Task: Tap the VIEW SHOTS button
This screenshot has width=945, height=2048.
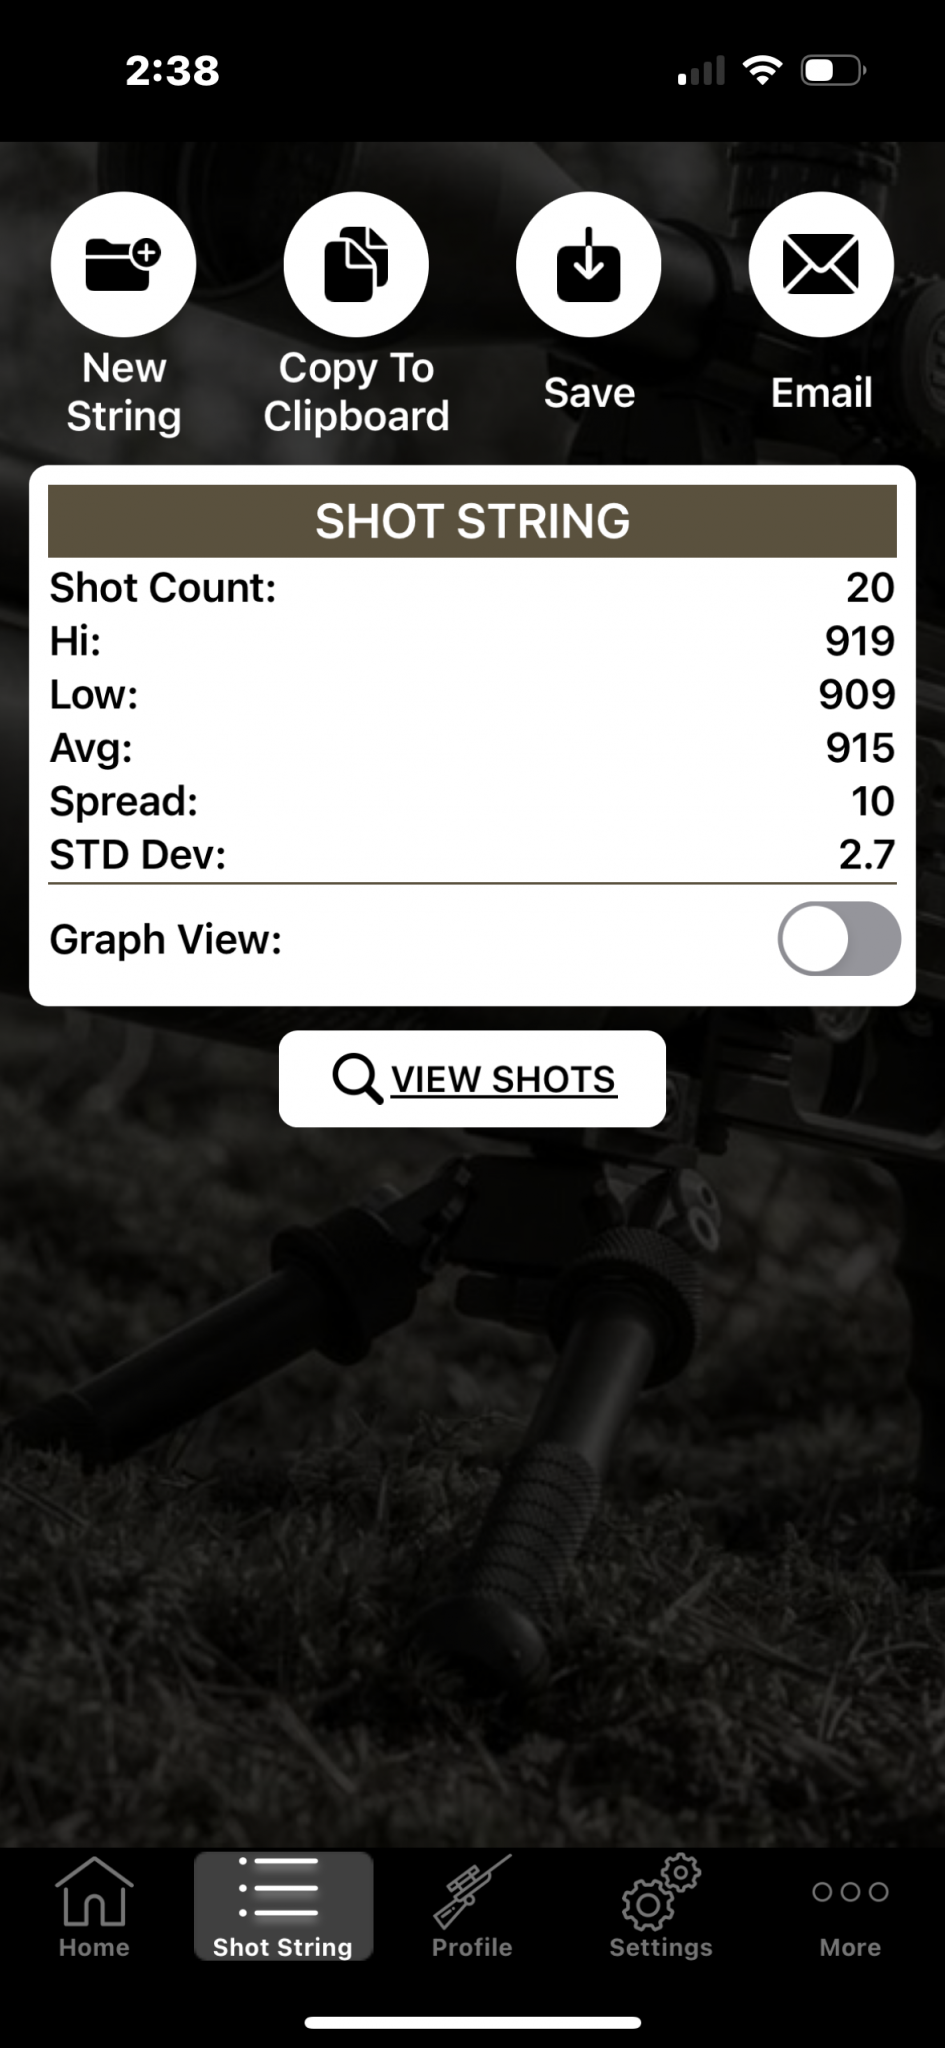Action: pyautogui.click(x=472, y=1079)
